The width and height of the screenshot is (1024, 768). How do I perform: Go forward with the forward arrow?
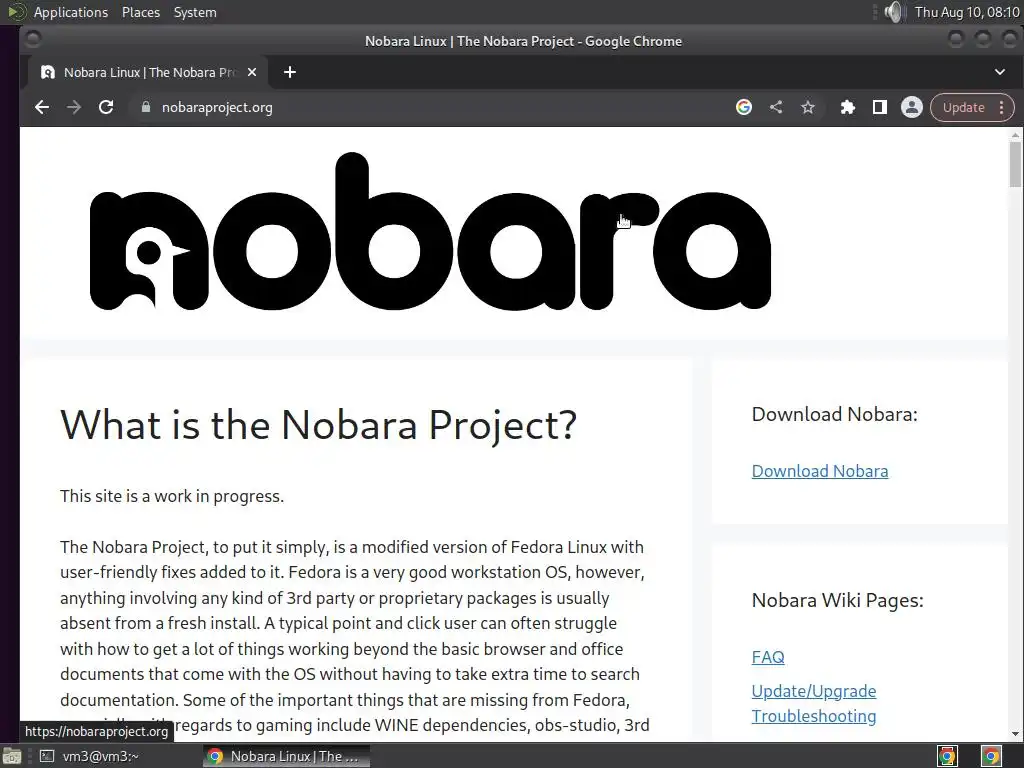click(74, 107)
